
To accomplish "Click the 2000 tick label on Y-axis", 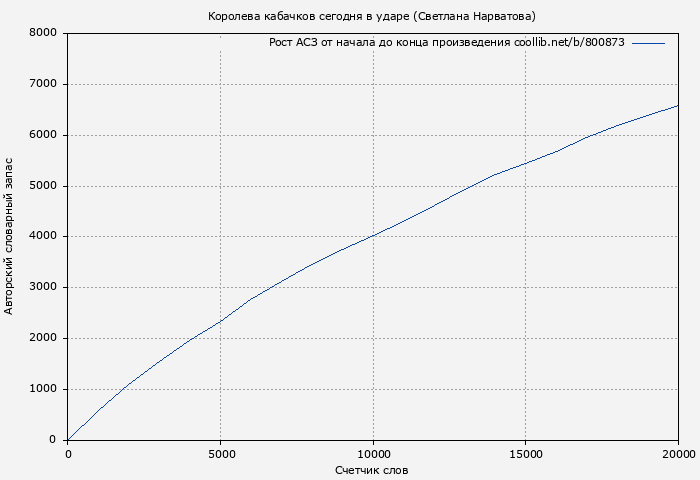I will pyautogui.click(x=42, y=338).
